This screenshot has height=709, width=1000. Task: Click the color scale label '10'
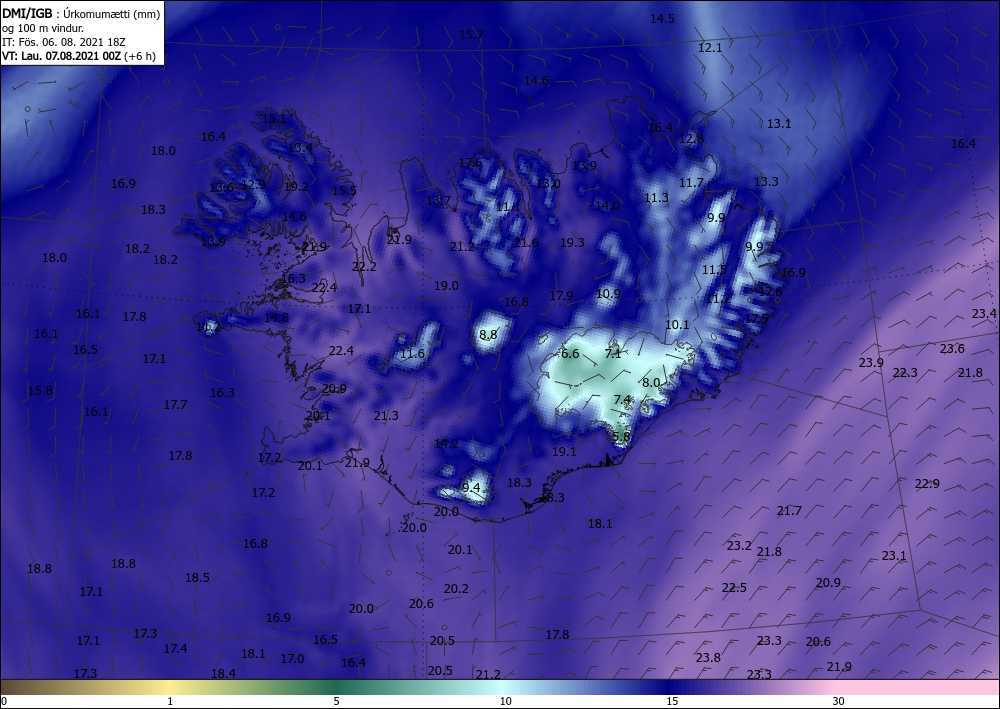point(506,701)
